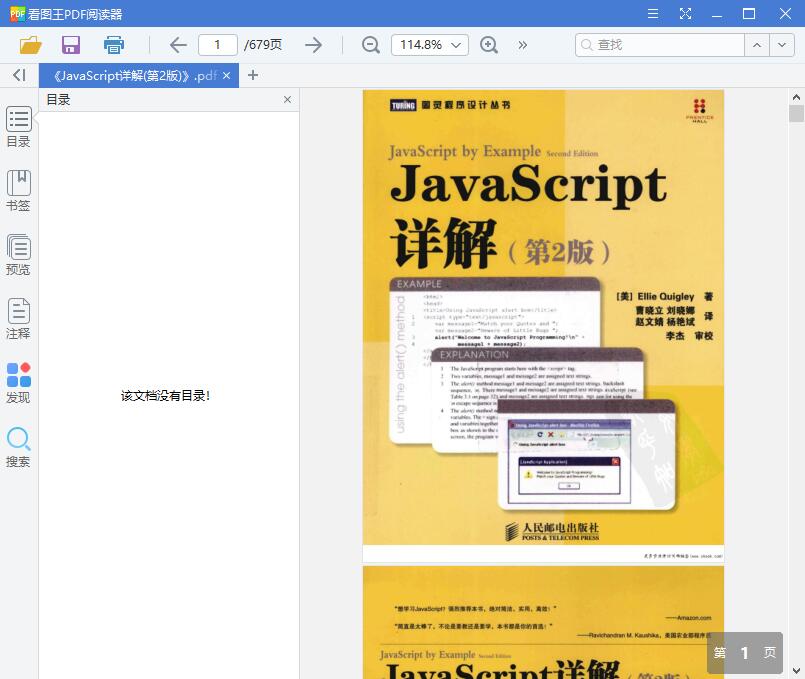Open the 书签 bookmarks sidebar
The height and width of the screenshot is (679, 805).
[x=18, y=191]
